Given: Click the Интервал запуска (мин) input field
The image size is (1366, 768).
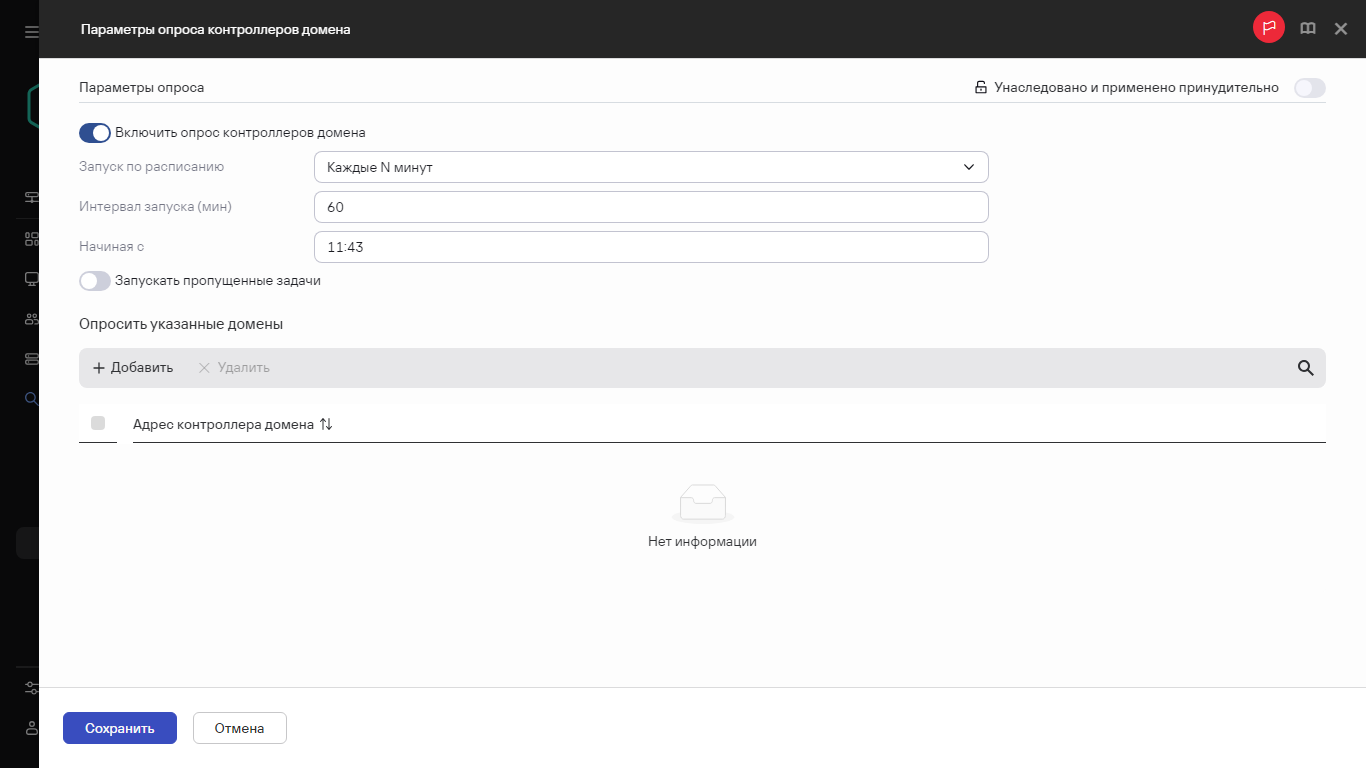Looking at the screenshot, I should pos(650,207).
